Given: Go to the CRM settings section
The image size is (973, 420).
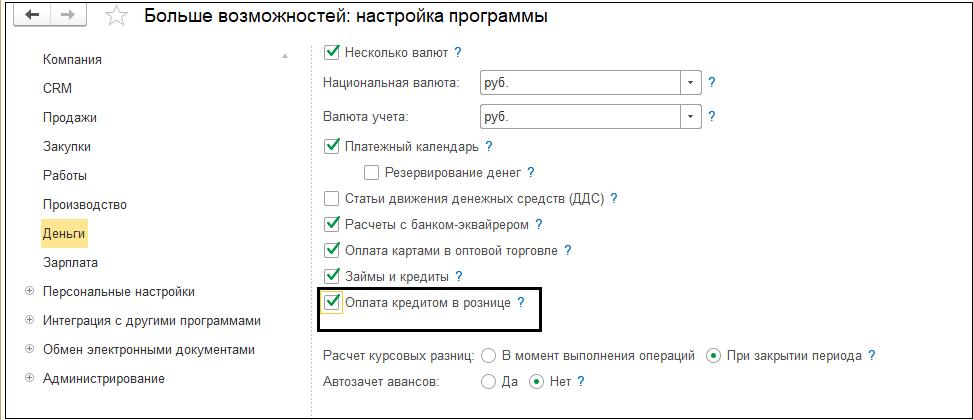Looking at the screenshot, I should click(57, 88).
